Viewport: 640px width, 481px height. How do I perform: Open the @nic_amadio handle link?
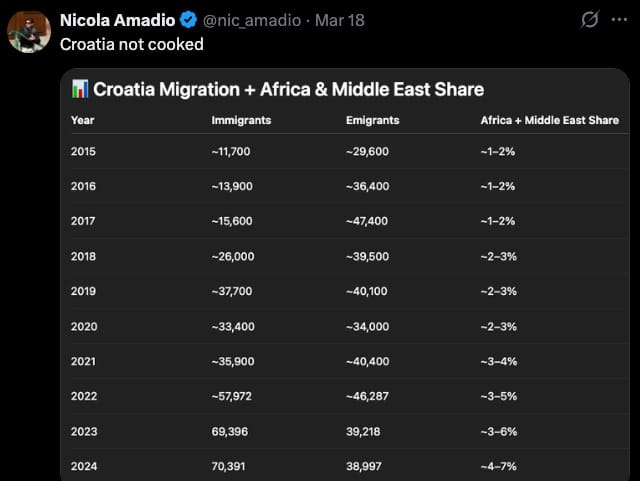click(x=251, y=20)
